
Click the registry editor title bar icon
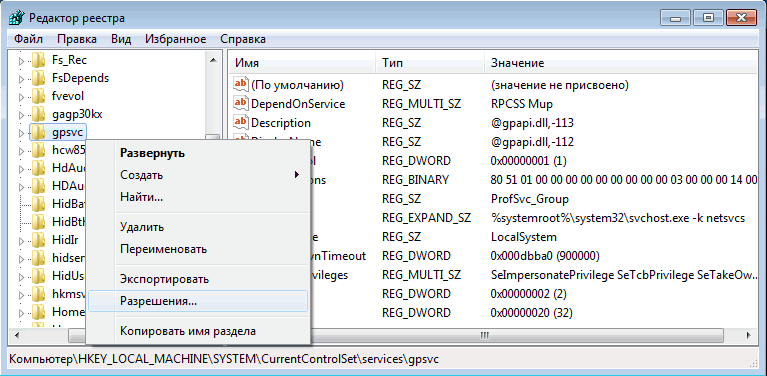coord(16,18)
